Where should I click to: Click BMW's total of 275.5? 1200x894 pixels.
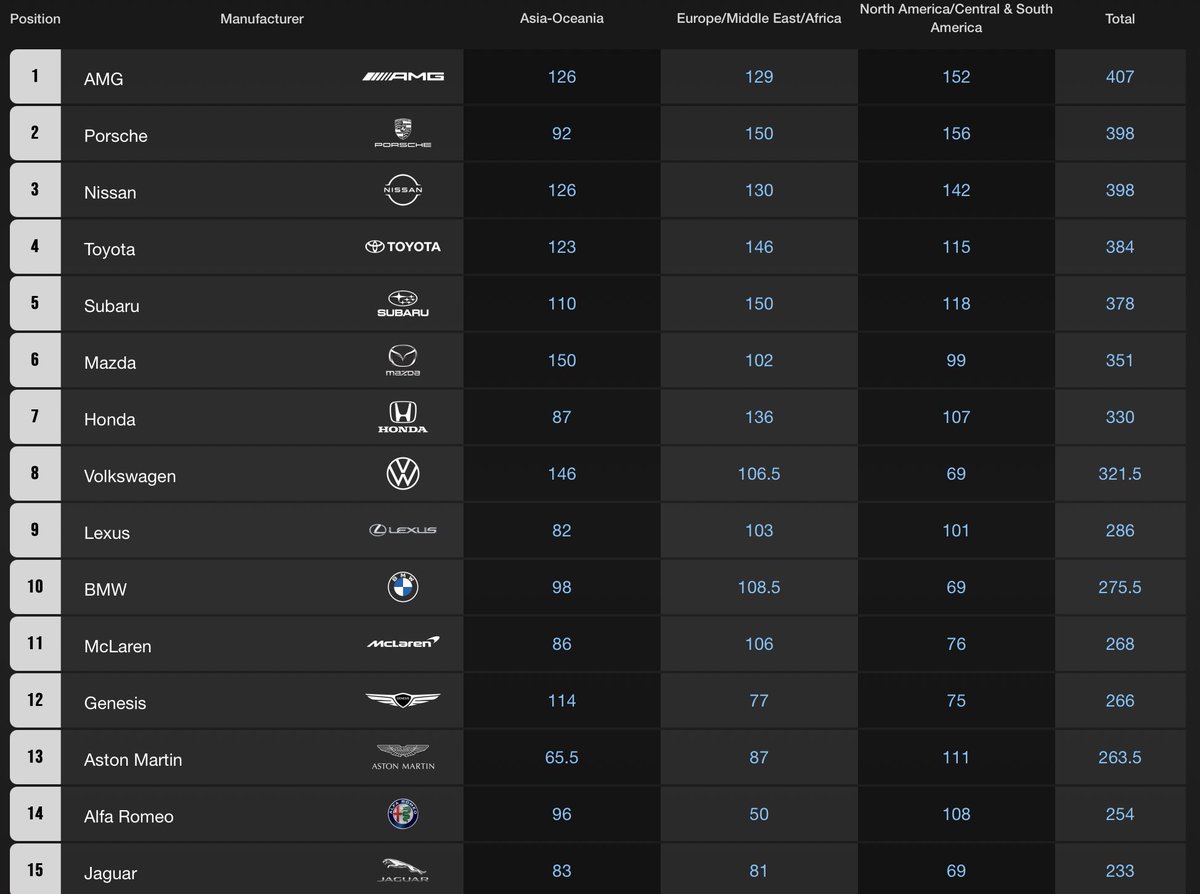[1120, 587]
